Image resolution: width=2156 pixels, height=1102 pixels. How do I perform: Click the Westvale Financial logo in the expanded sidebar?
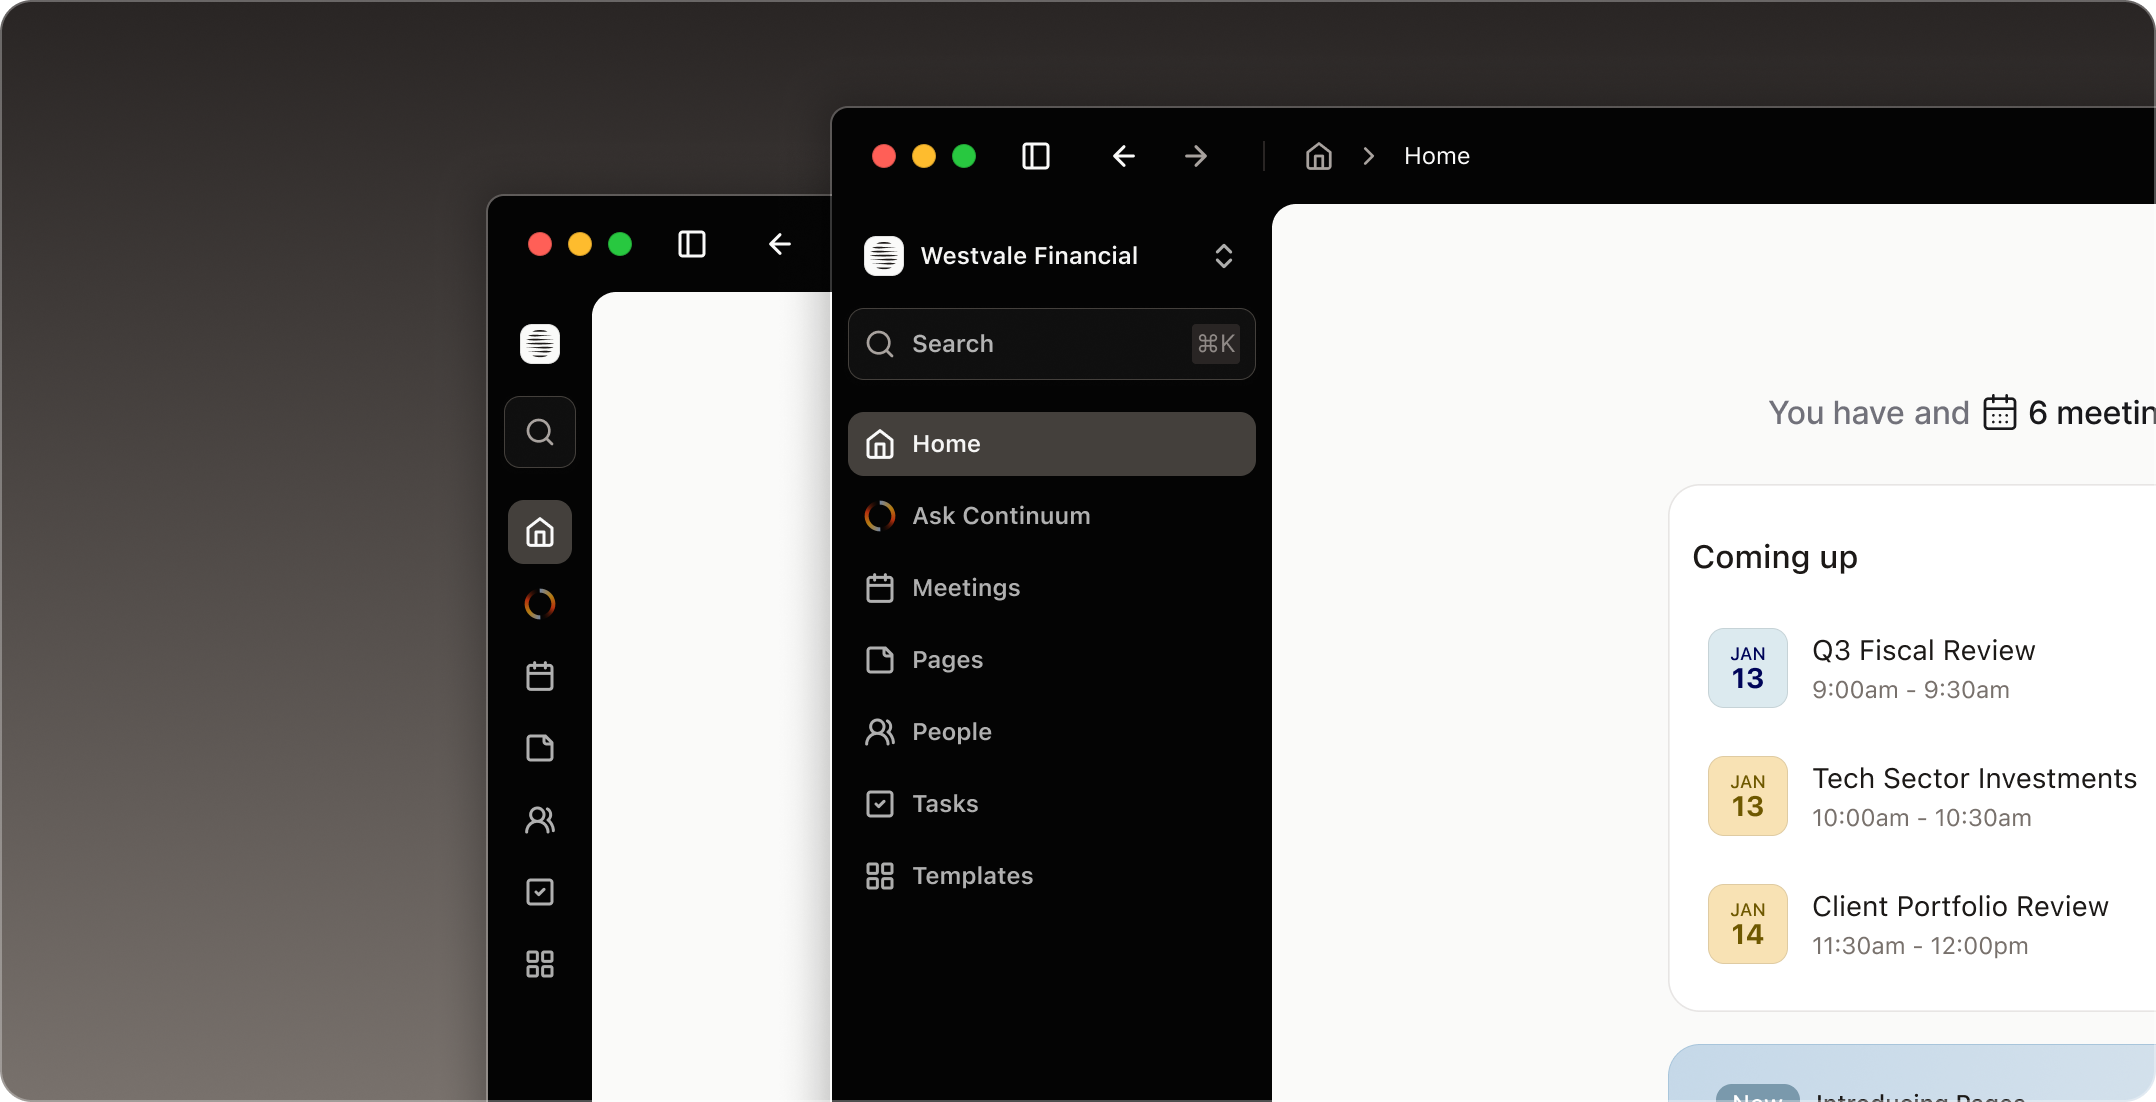click(884, 256)
